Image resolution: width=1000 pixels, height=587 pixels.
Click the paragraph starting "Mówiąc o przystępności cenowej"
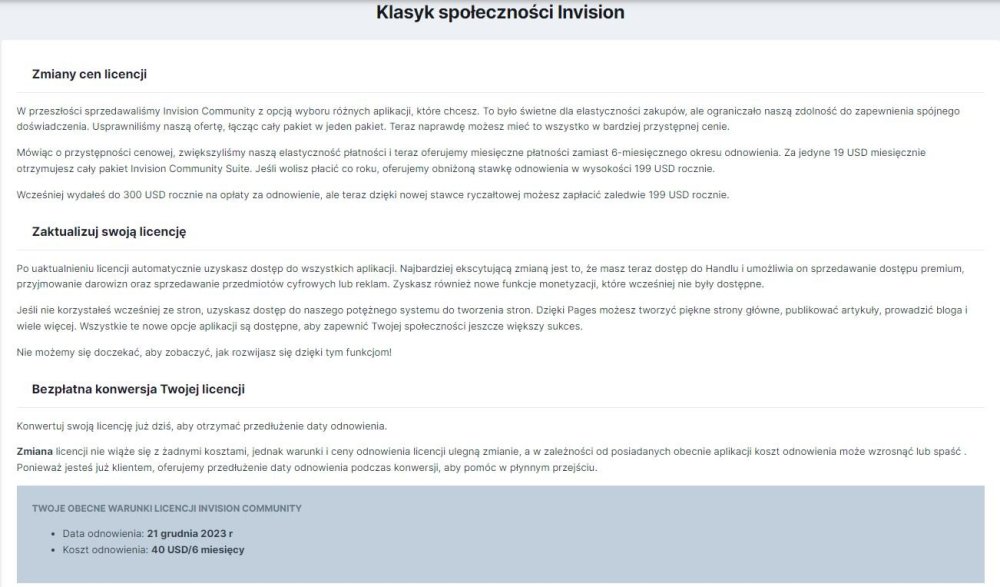coord(471,161)
